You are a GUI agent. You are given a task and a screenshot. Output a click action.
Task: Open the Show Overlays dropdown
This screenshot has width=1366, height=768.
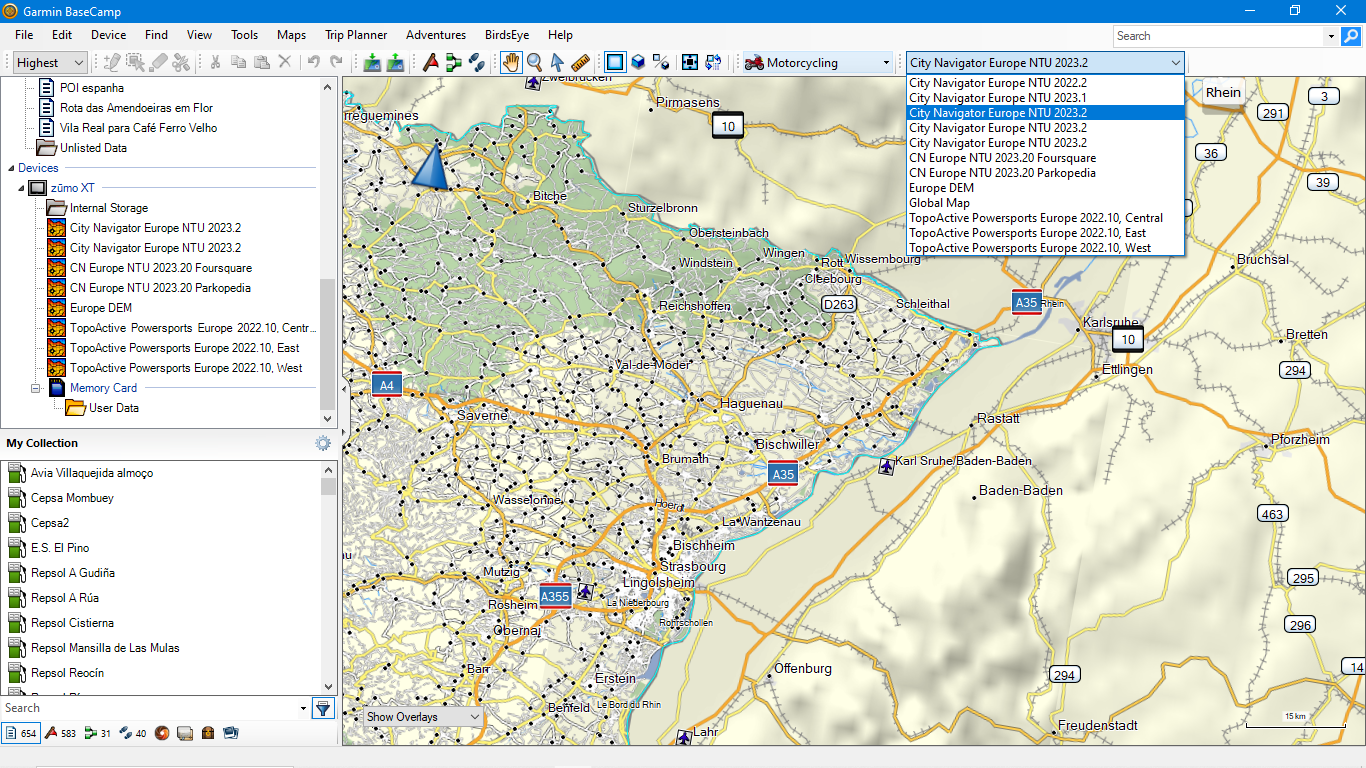click(x=423, y=717)
